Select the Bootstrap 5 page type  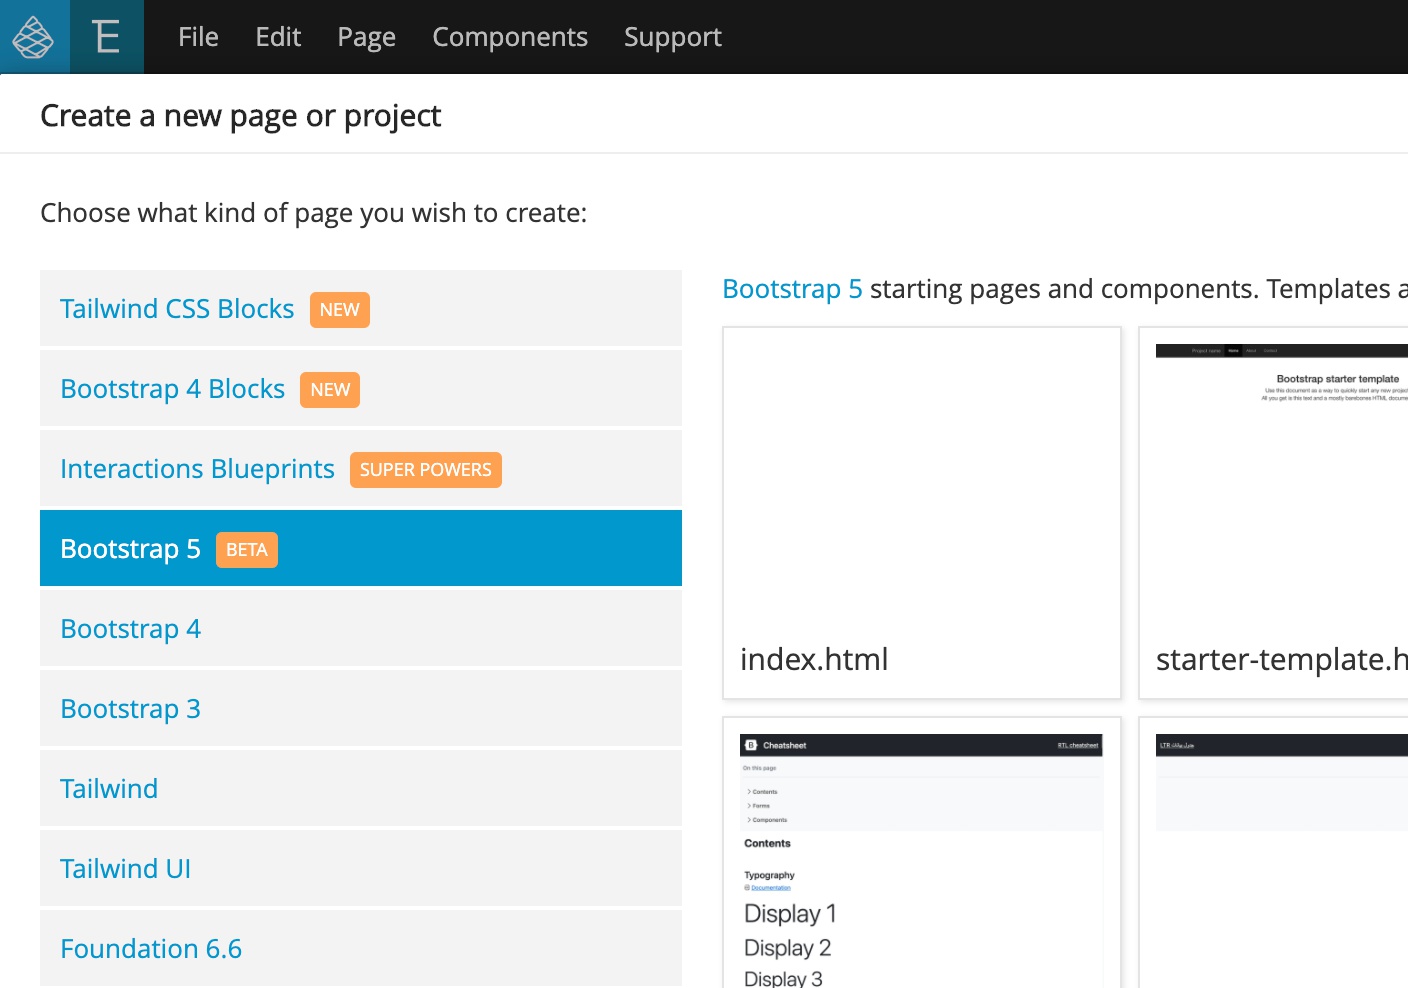pos(361,548)
